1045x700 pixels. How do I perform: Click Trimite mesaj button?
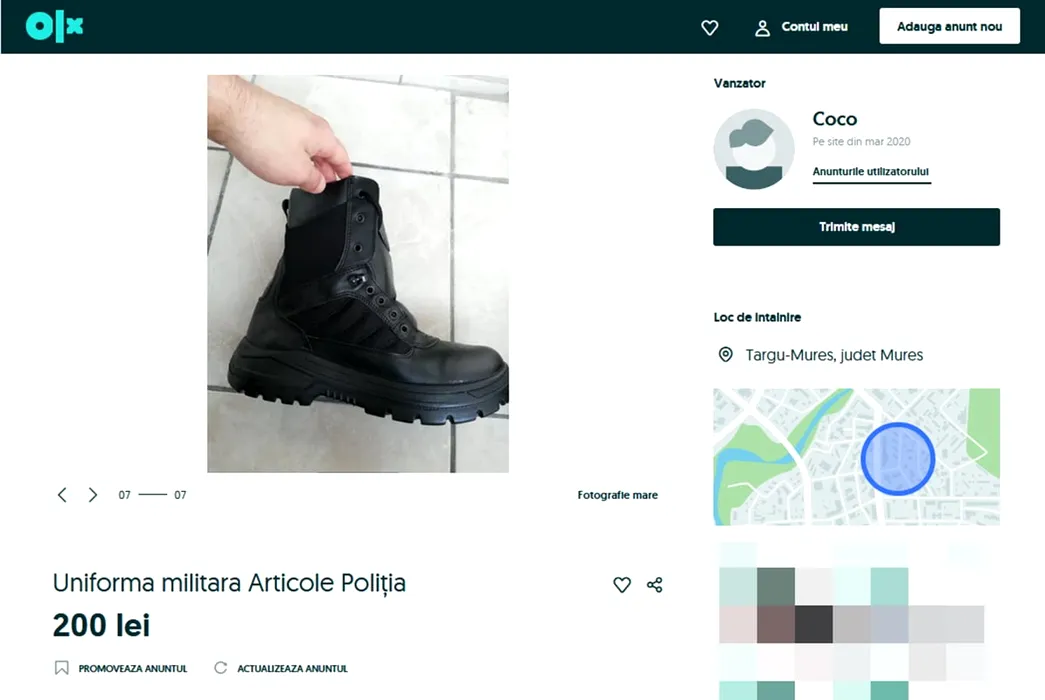[x=856, y=227]
